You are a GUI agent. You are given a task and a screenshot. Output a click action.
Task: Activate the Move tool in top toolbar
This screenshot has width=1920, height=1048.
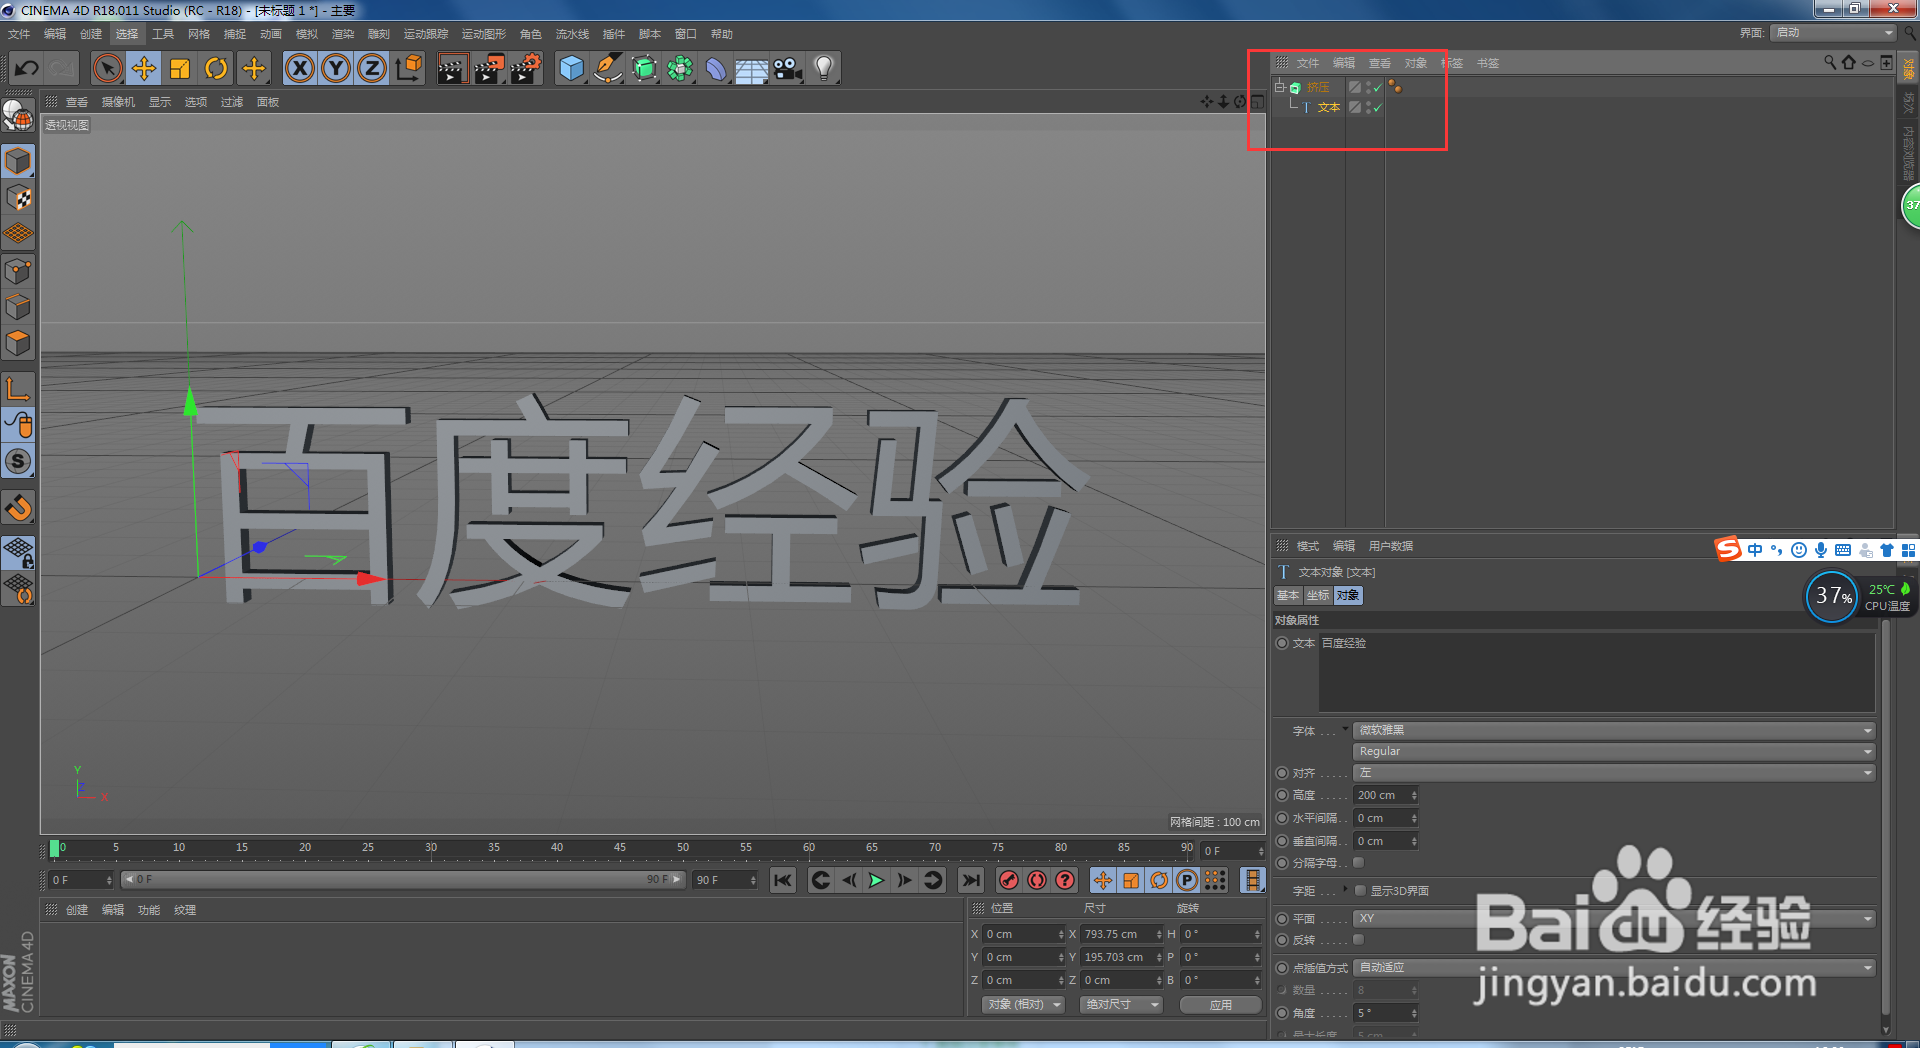tap(144, 68)
